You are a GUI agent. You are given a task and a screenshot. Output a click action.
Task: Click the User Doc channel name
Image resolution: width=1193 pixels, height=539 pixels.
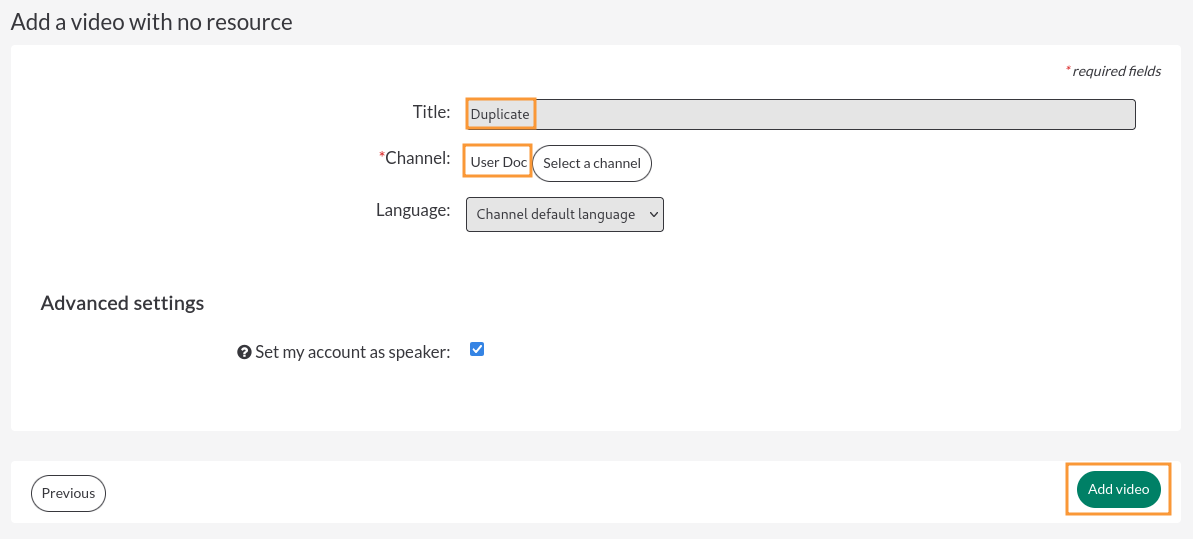(499, 162)
